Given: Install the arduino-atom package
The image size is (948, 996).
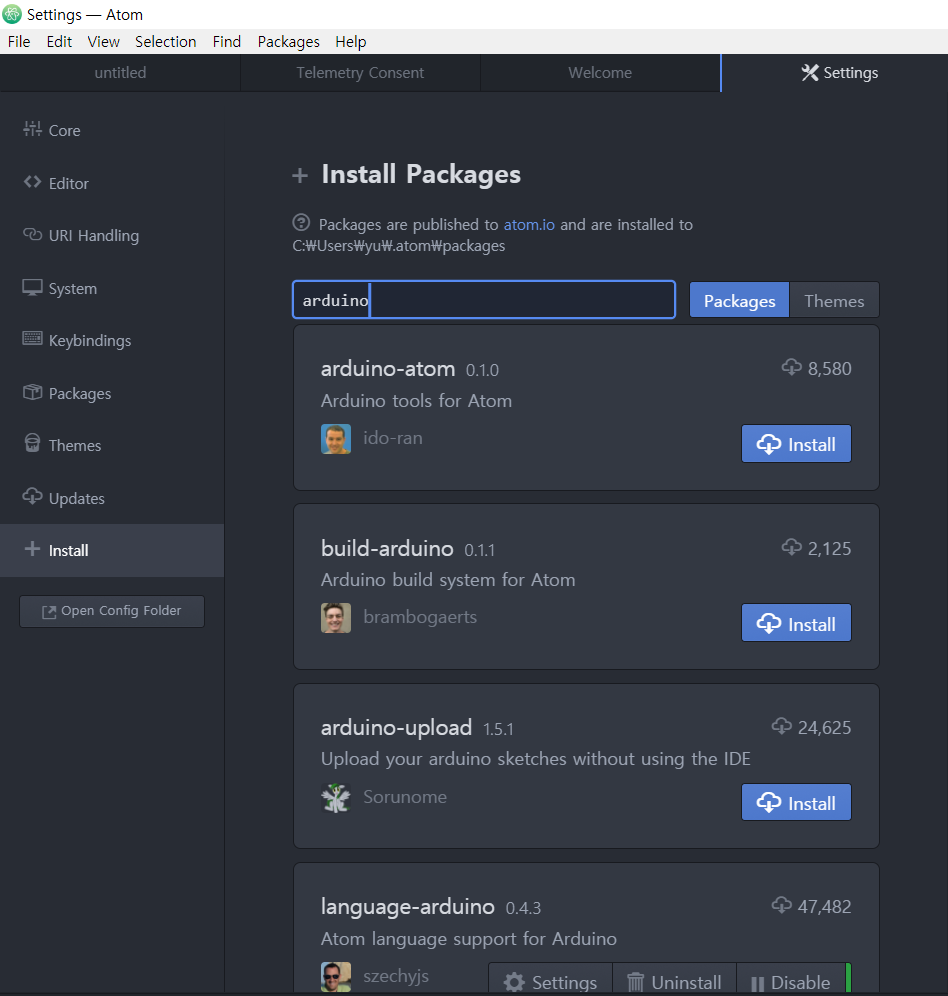Looking at the screenshot, I should tap(796, 444).
